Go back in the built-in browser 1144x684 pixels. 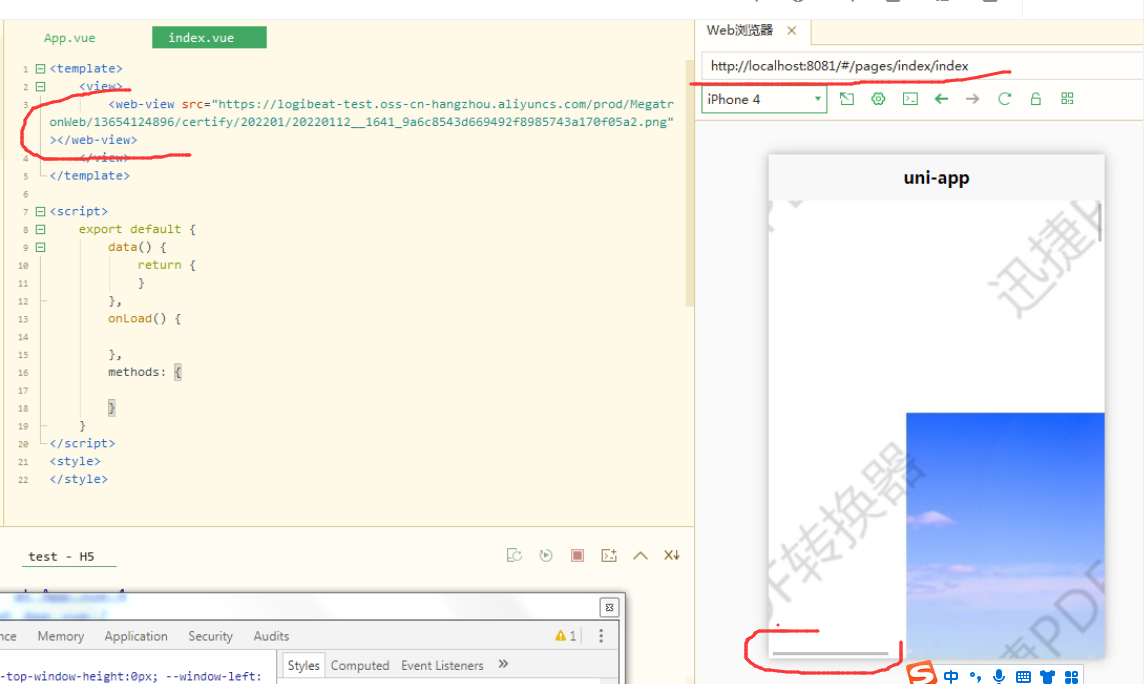[941, 99]
